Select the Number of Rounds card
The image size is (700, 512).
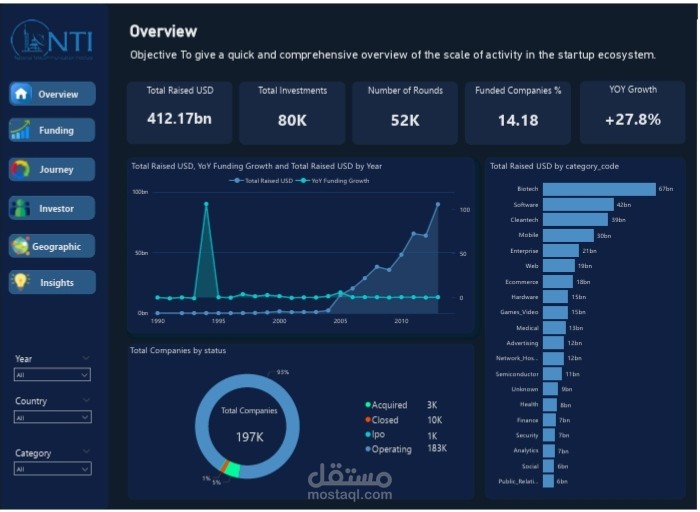tap(405, 112)
